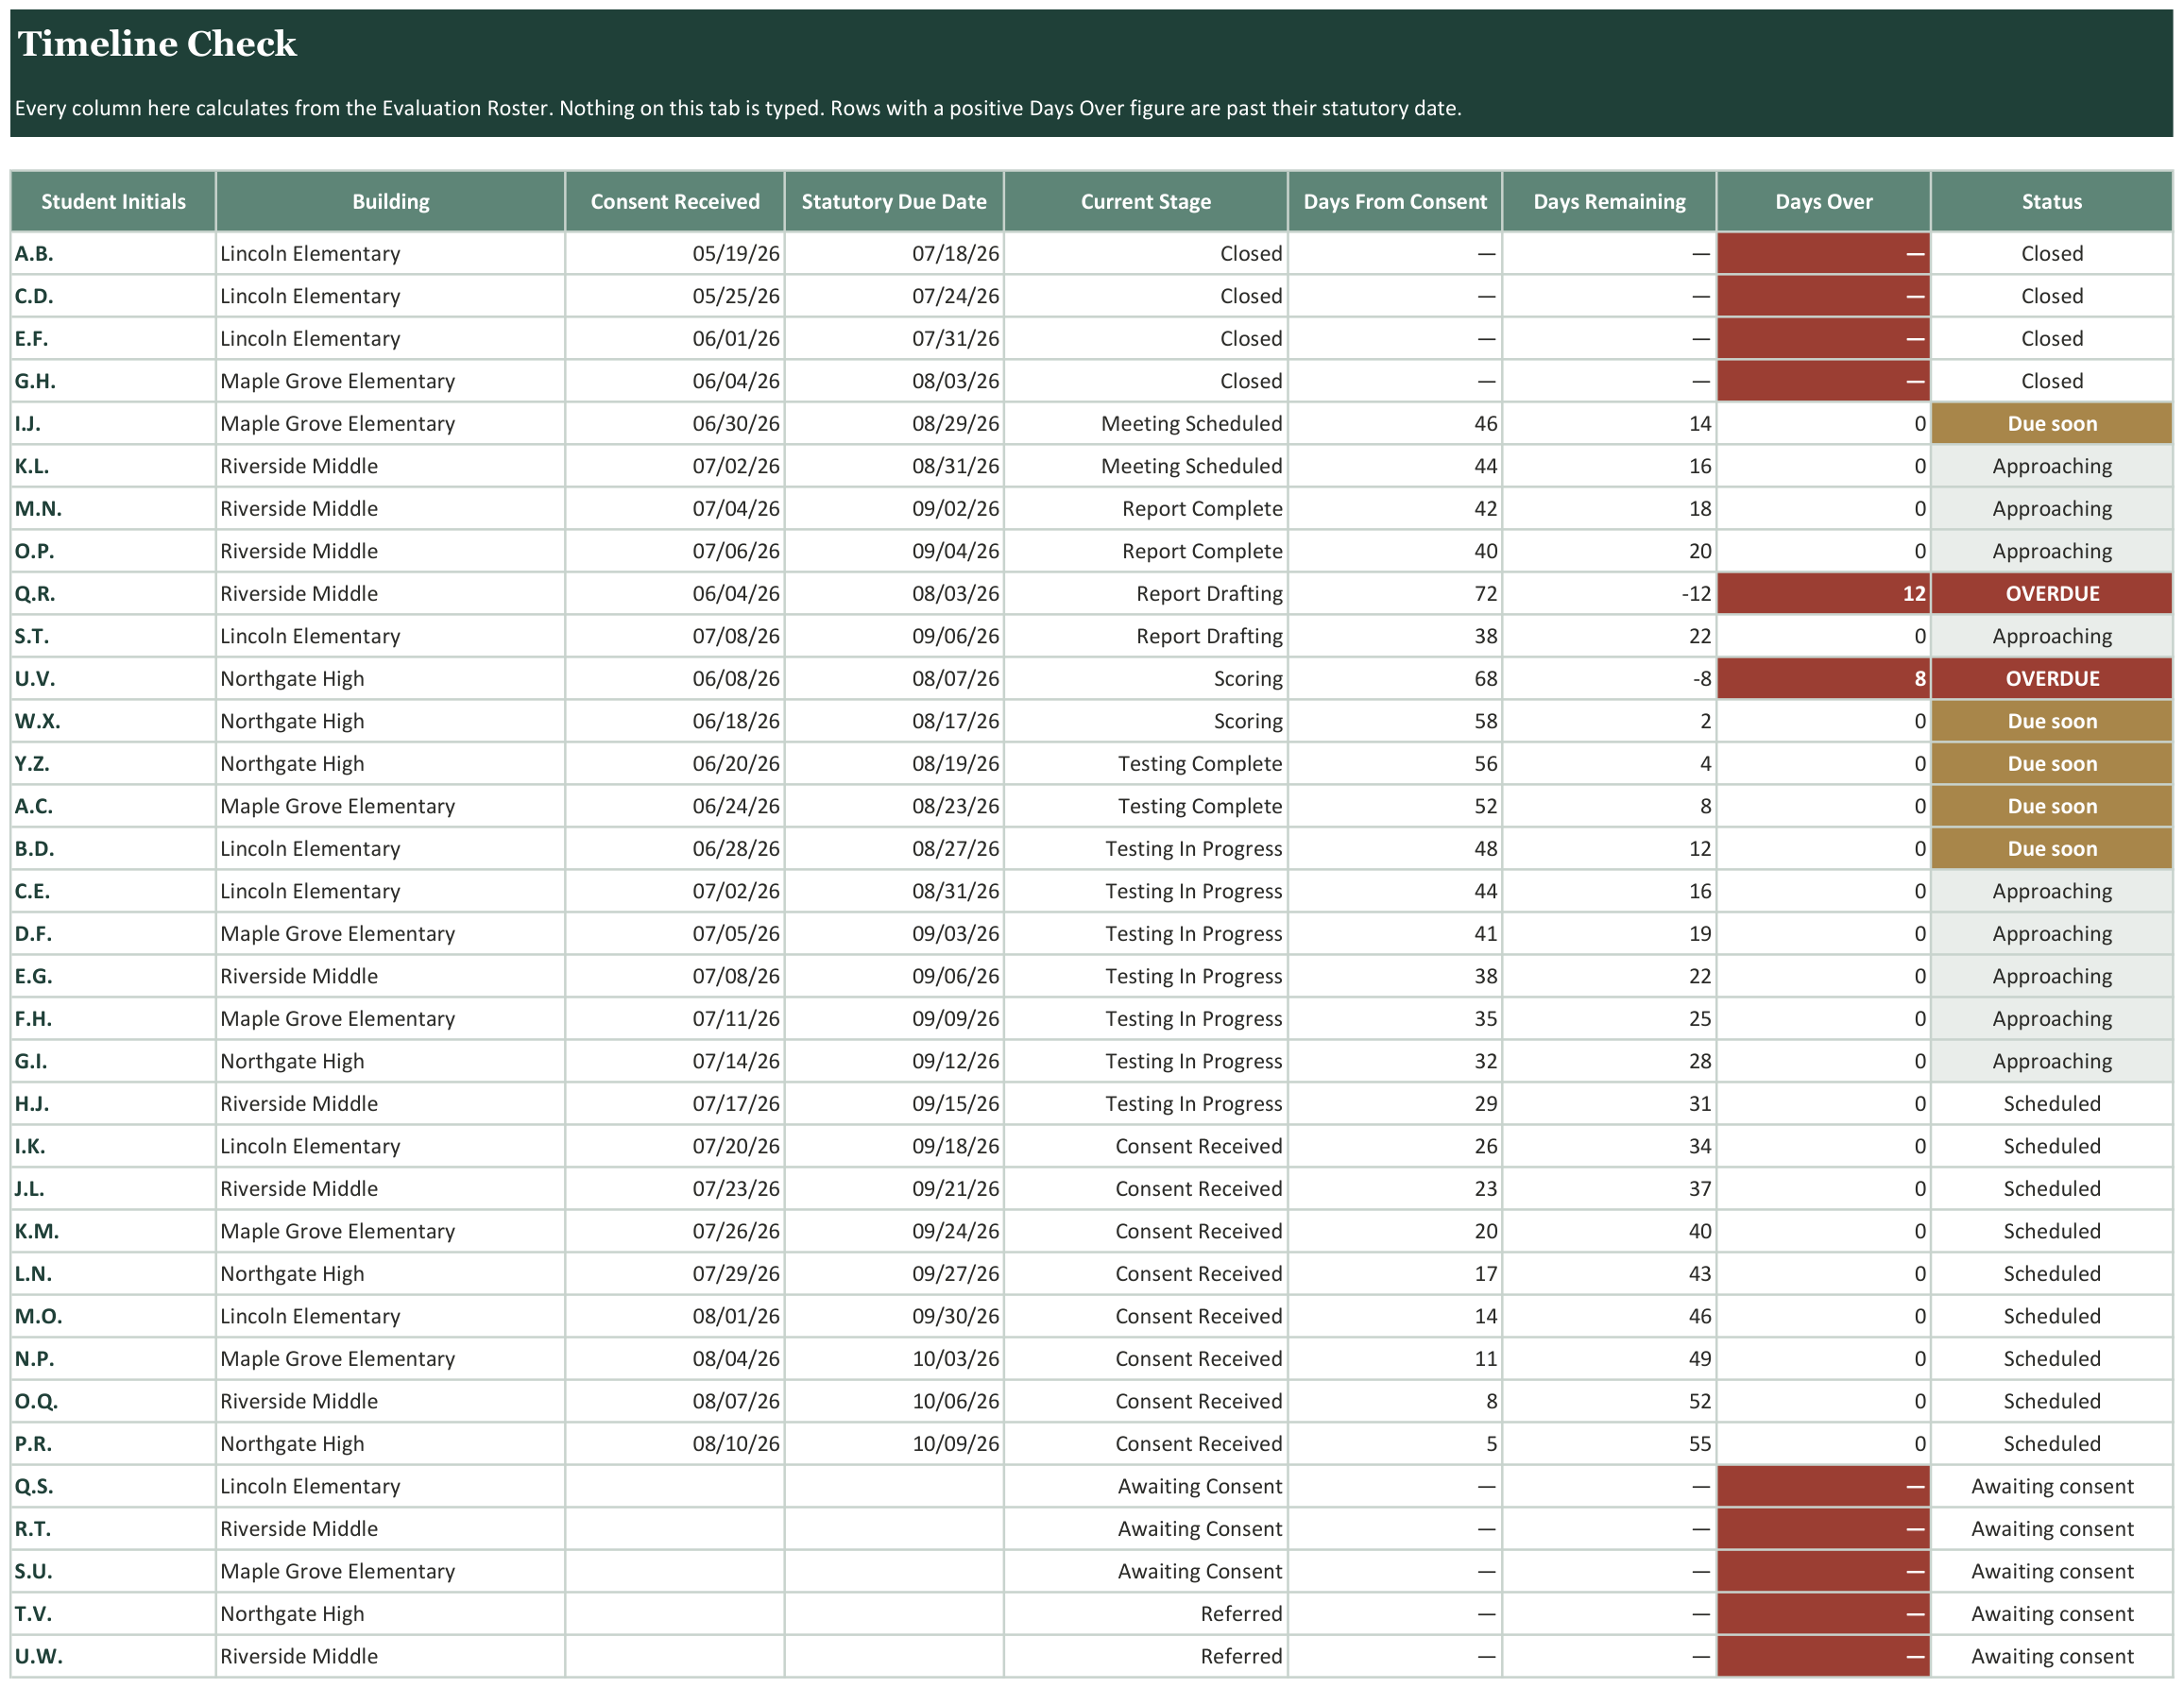Select the OVERDUE status for Q.R.
The height and width of the screenshot is (1688, 2184).
pyautogui.click(x=2052, y=594)
